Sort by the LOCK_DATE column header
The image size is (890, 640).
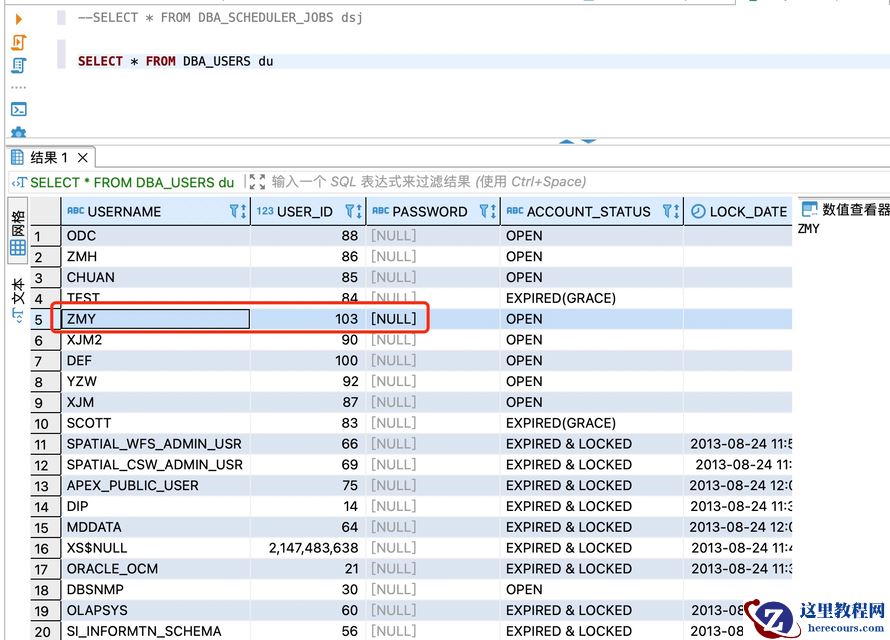(x=747, y=211)
